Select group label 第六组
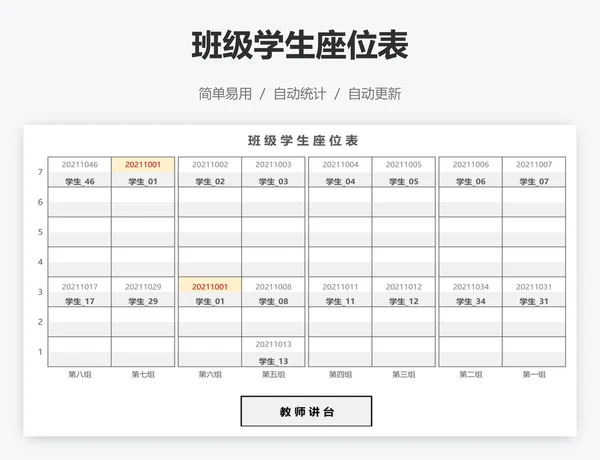 click(210, 374)
